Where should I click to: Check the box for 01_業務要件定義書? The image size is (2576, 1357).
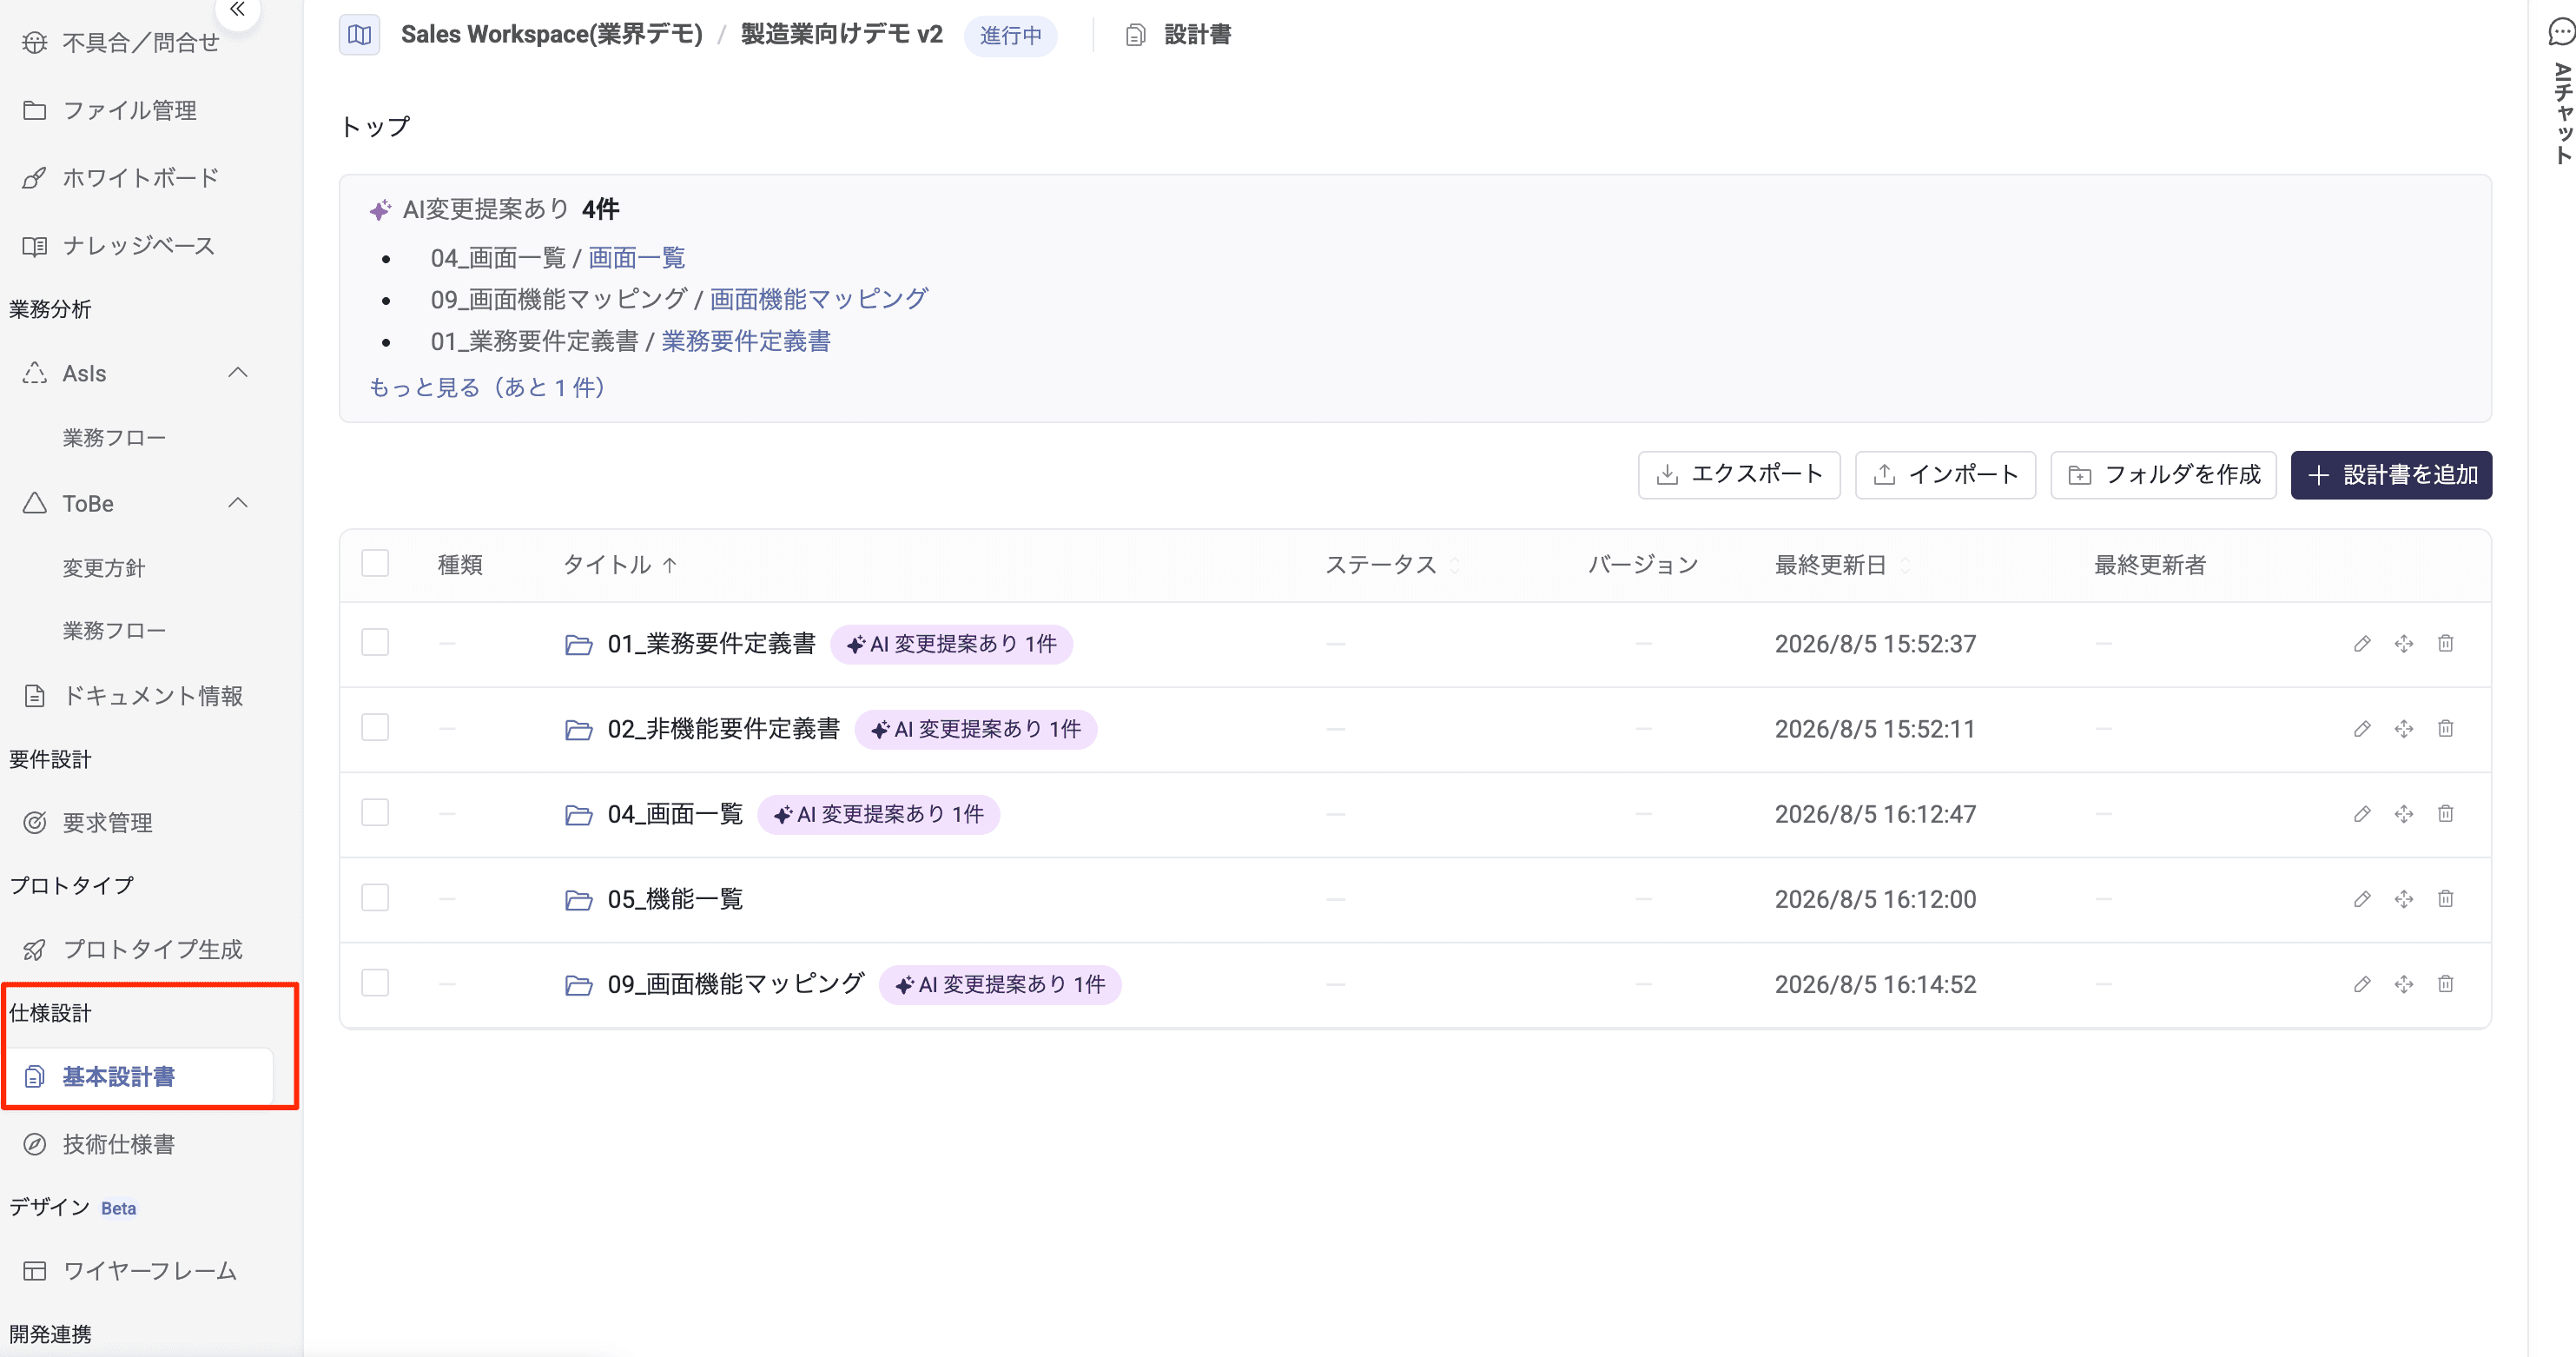pyautogui.click(x=375, y=642)
